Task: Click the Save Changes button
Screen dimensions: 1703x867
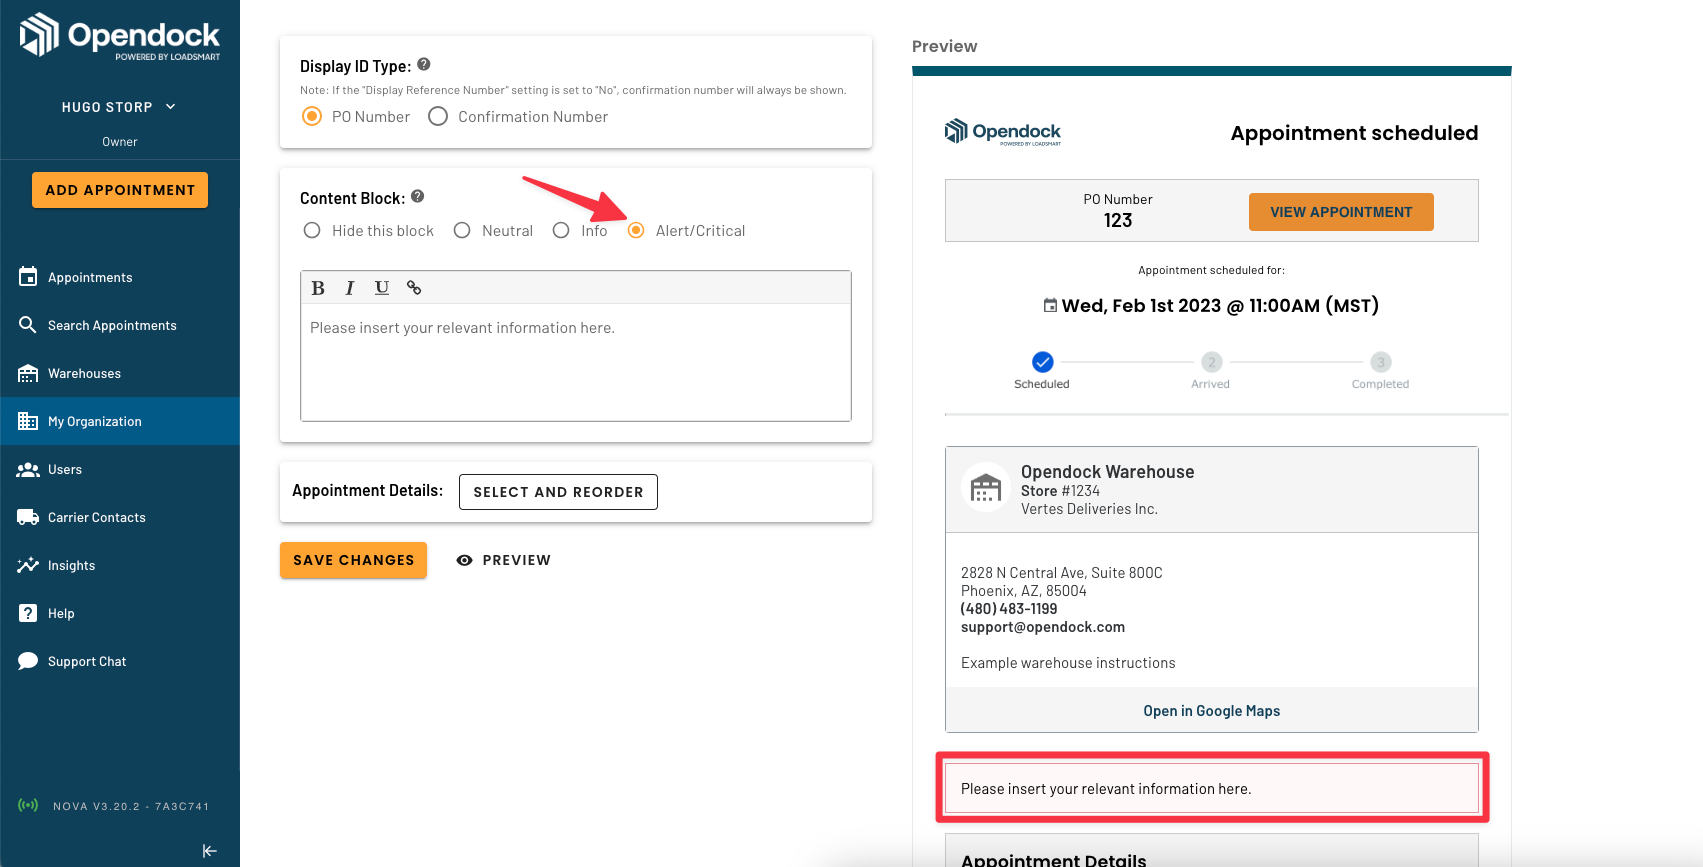Action: 353,560
